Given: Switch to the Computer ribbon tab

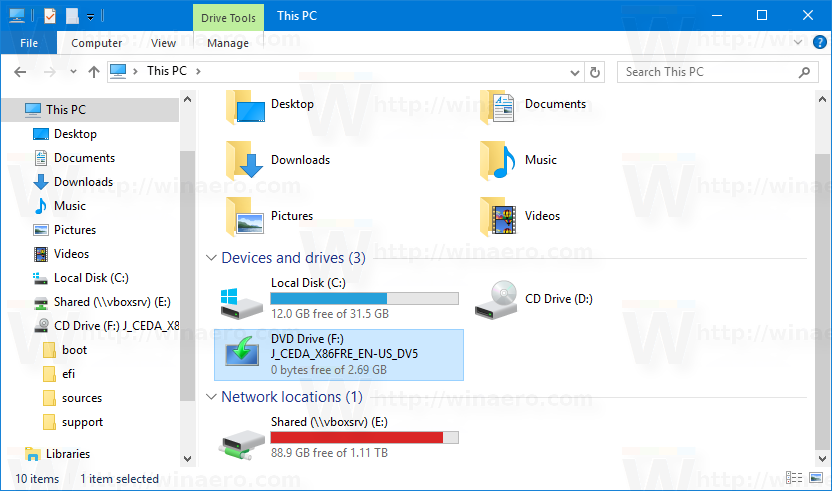Looking at the screenshot, I should [x=97, y=43].
